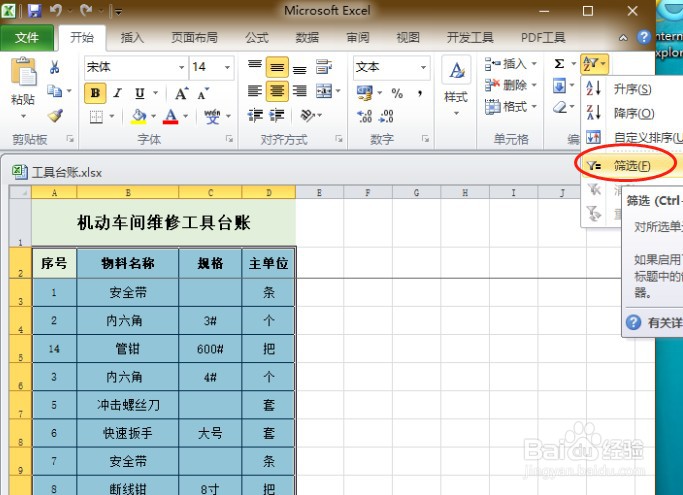Align text right

pyautogui.click(x=299, y=91)
